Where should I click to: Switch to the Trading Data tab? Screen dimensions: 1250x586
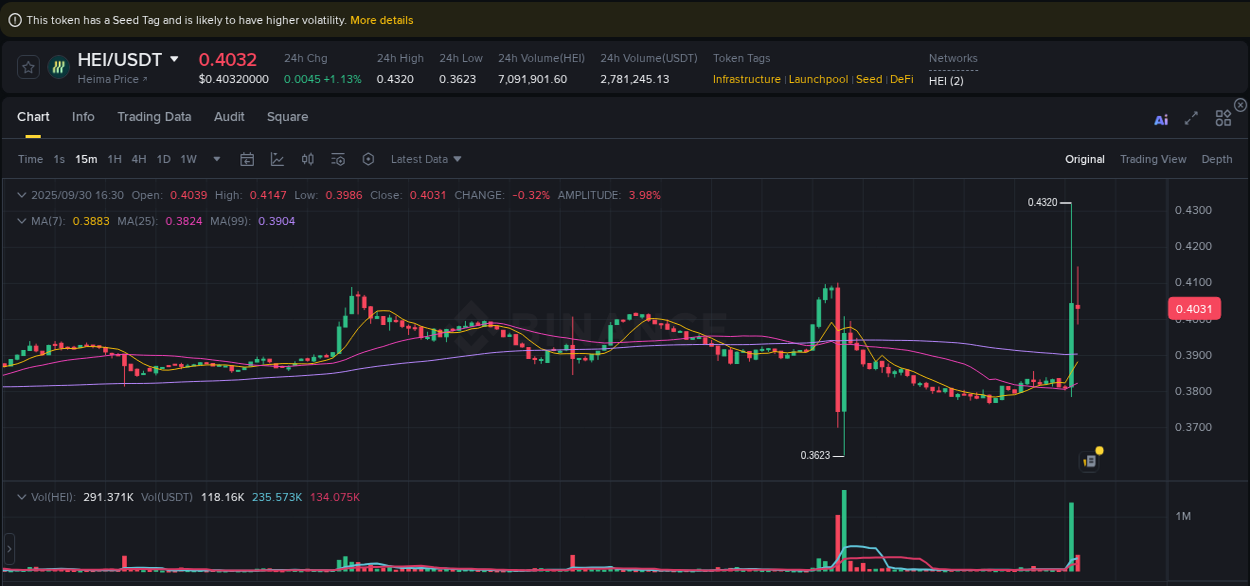[x=154, y=117]
